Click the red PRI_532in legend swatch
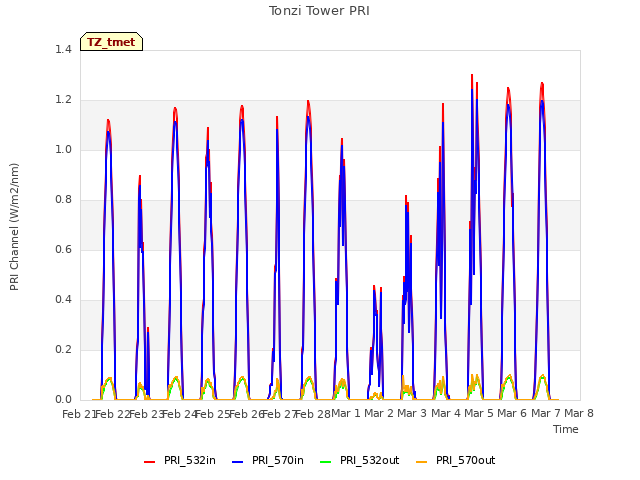 149,462
